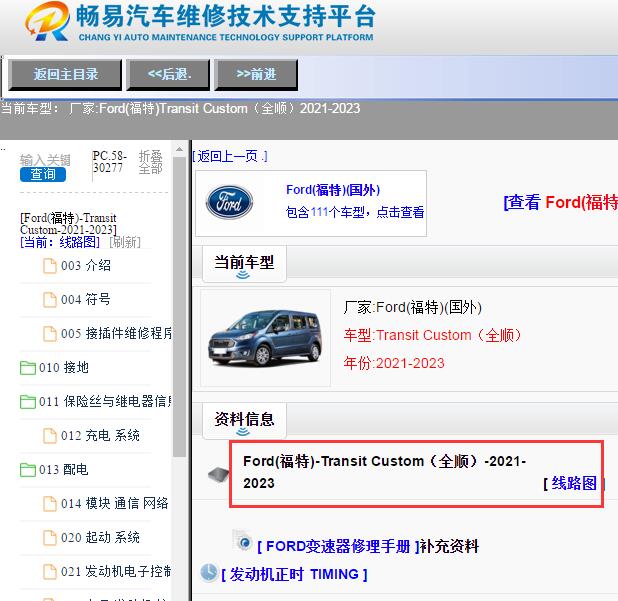Viewport: 618px width, 601px height.
Task: Open the [线路图] wiring diagram link
Action: coord(574,483)
